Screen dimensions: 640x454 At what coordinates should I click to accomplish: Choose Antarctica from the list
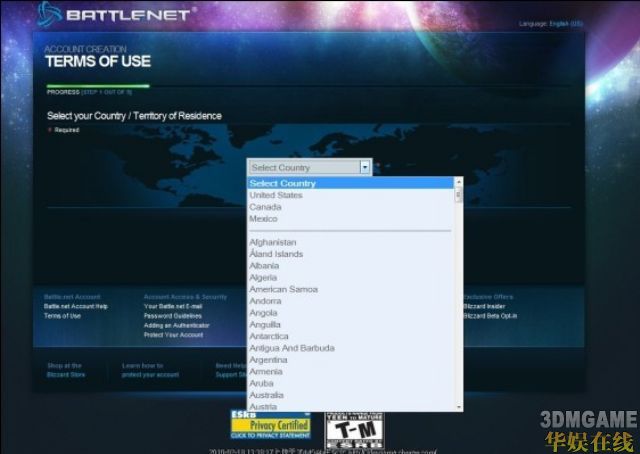tap(350, 336)
